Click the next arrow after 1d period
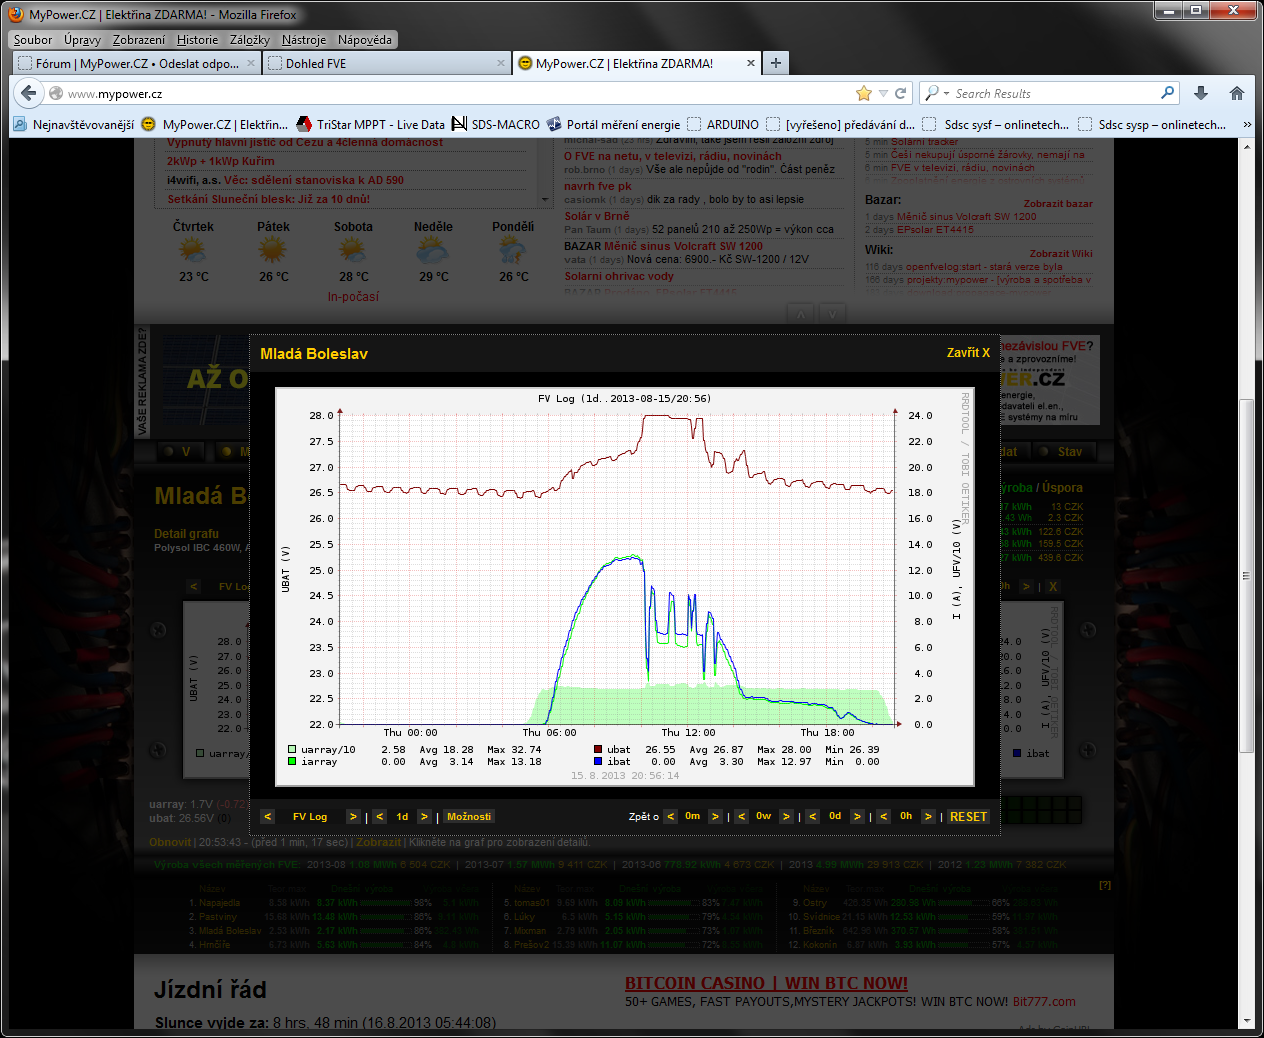Screen dimensions: 1264x1038 pyautogui.click(x=424, y=817)
